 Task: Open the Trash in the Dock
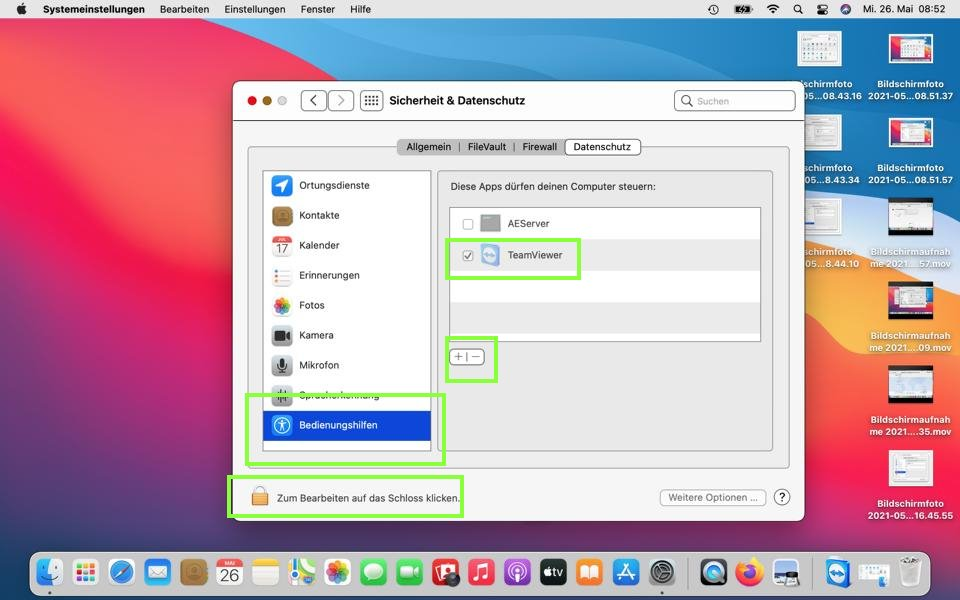click(x=910, y=572)
